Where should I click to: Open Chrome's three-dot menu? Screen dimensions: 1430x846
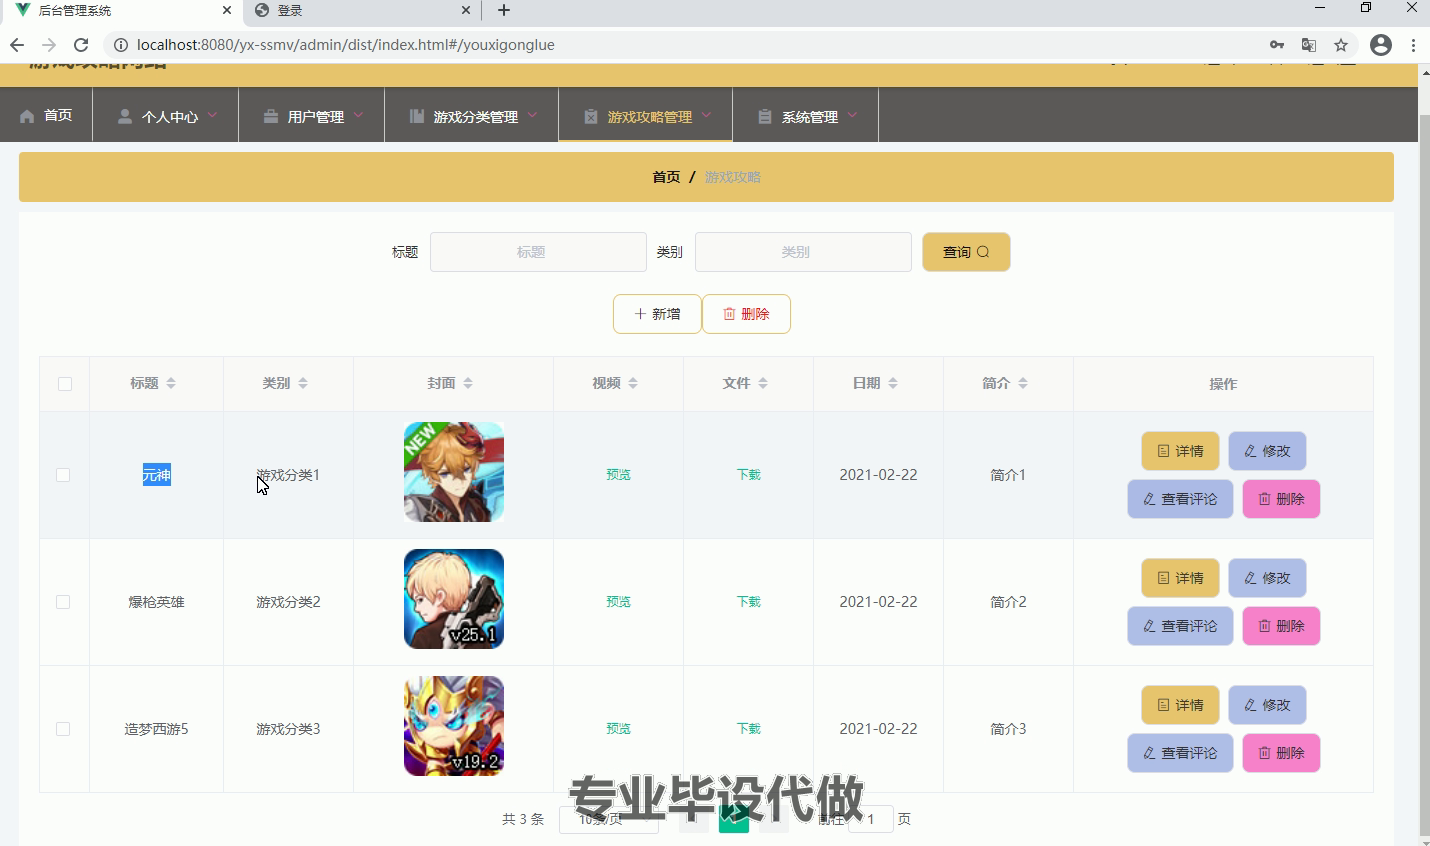[1413, 45]
